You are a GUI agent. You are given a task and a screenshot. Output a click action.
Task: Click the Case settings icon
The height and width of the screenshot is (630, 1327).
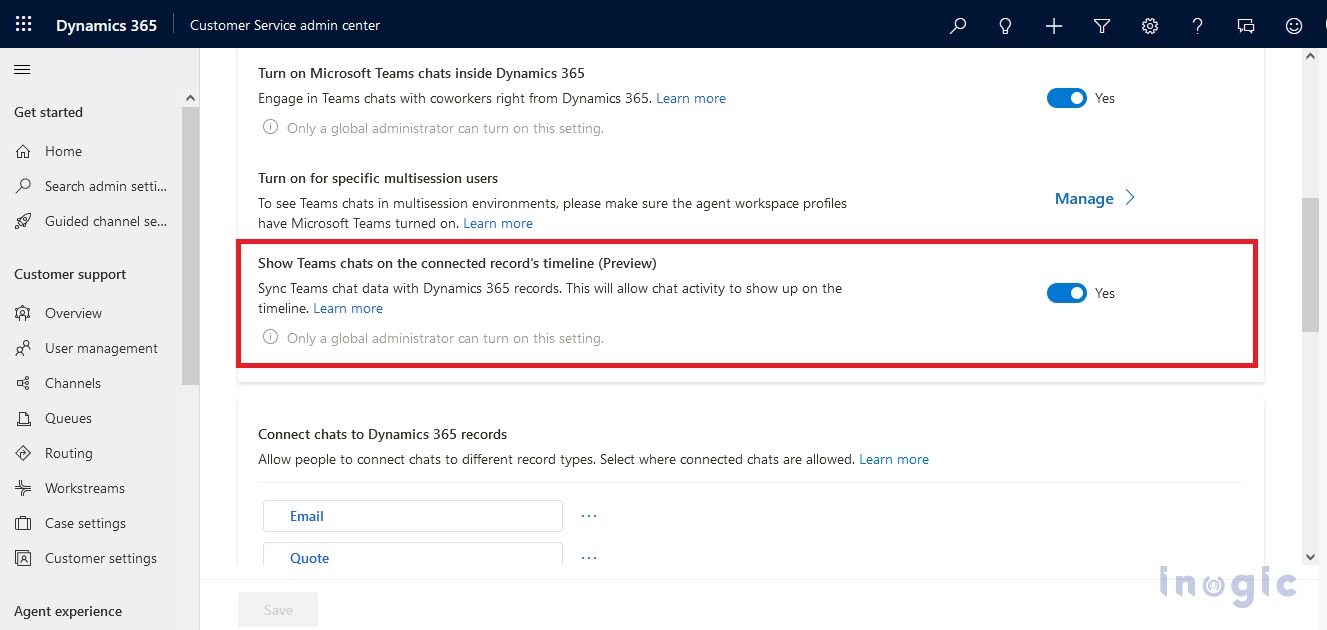click(x=24, y=523)
